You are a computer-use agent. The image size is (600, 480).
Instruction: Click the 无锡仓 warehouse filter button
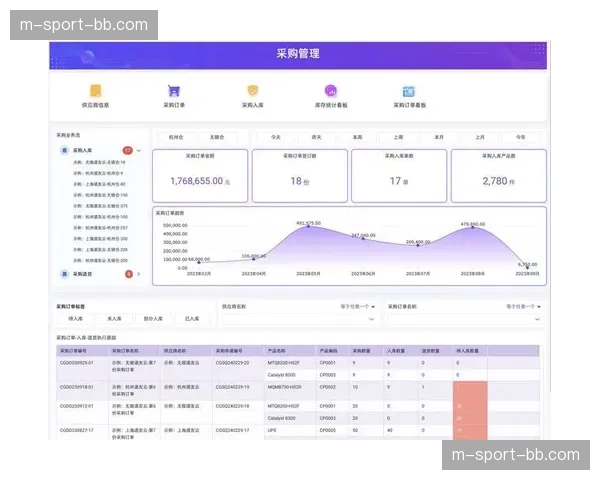217,137
